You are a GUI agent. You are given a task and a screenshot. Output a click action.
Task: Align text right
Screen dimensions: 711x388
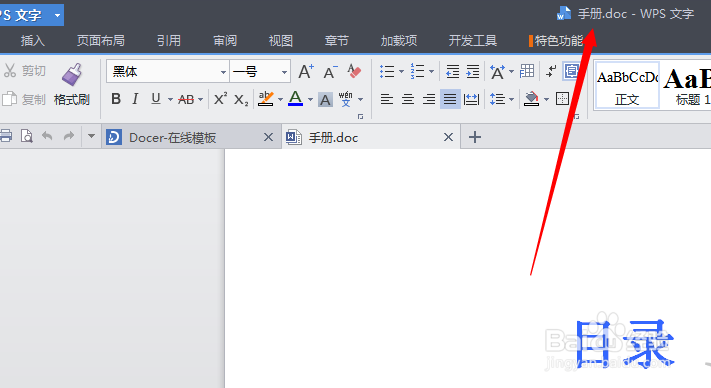429,99
